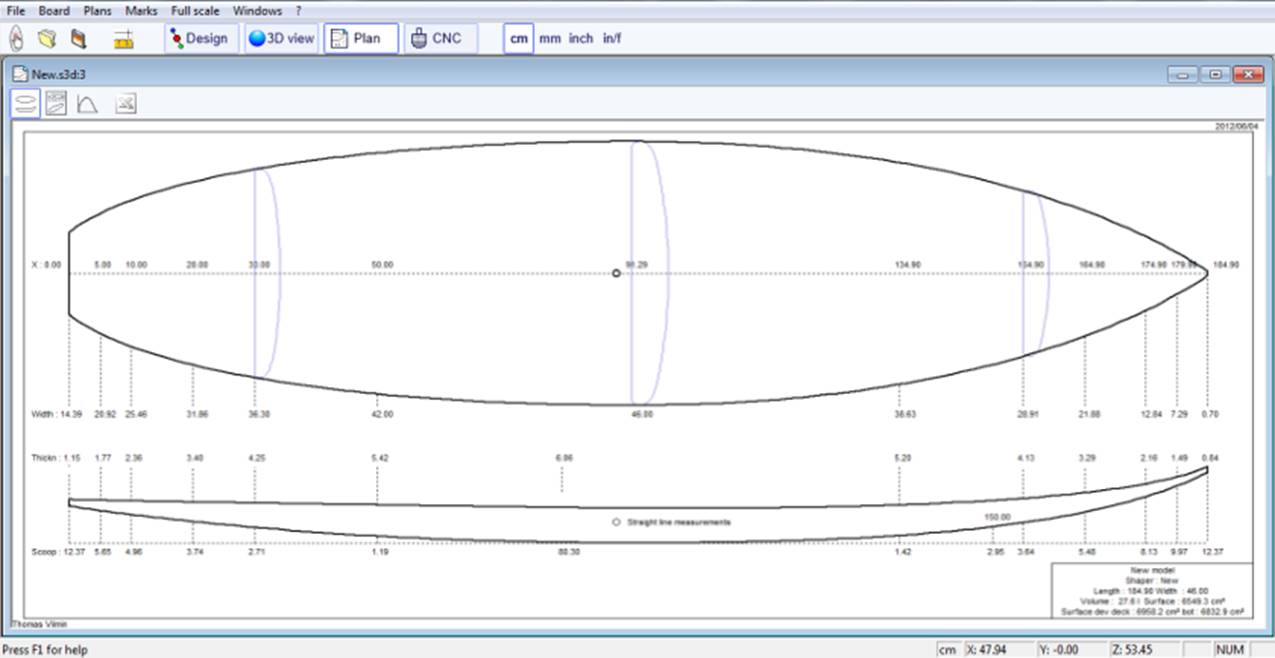Click the NUM status indicator
This screenshot has height=658, width=1275.
(x=1229, y=649)
